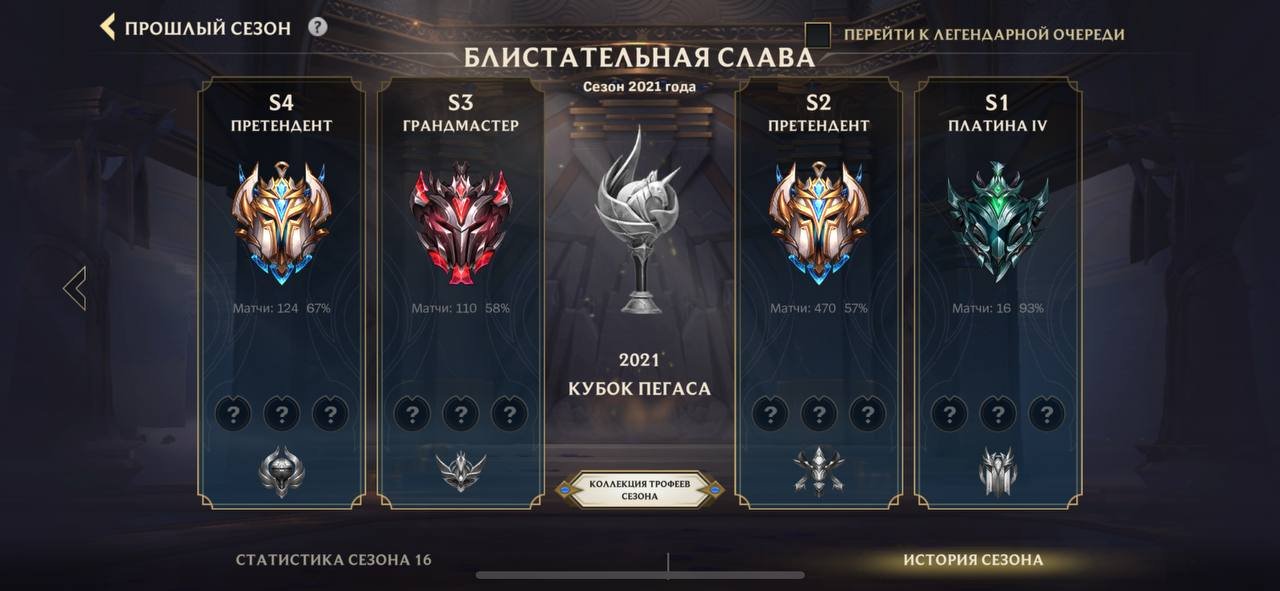
Task: Click the S3 card bottom crest icon
Action: [x=461, y=471]
